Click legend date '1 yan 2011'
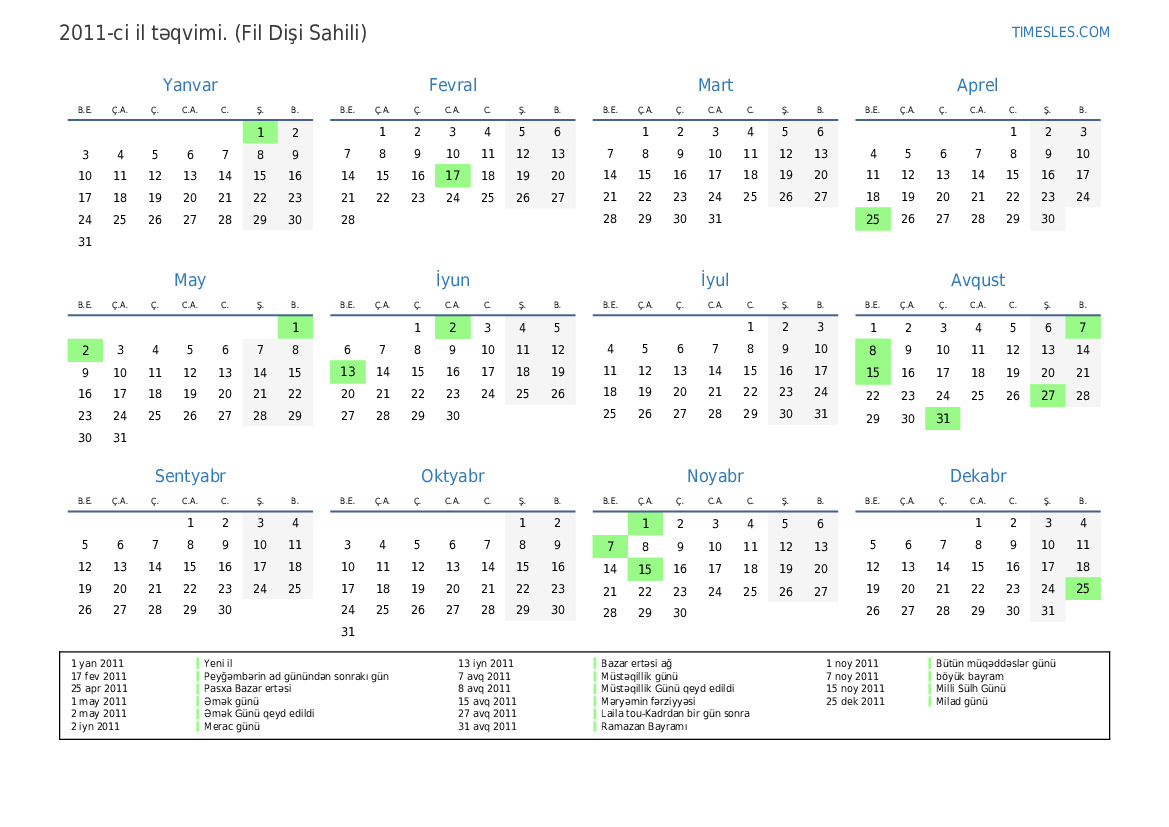Screen dimensions: 1169x827 (97, 663)
